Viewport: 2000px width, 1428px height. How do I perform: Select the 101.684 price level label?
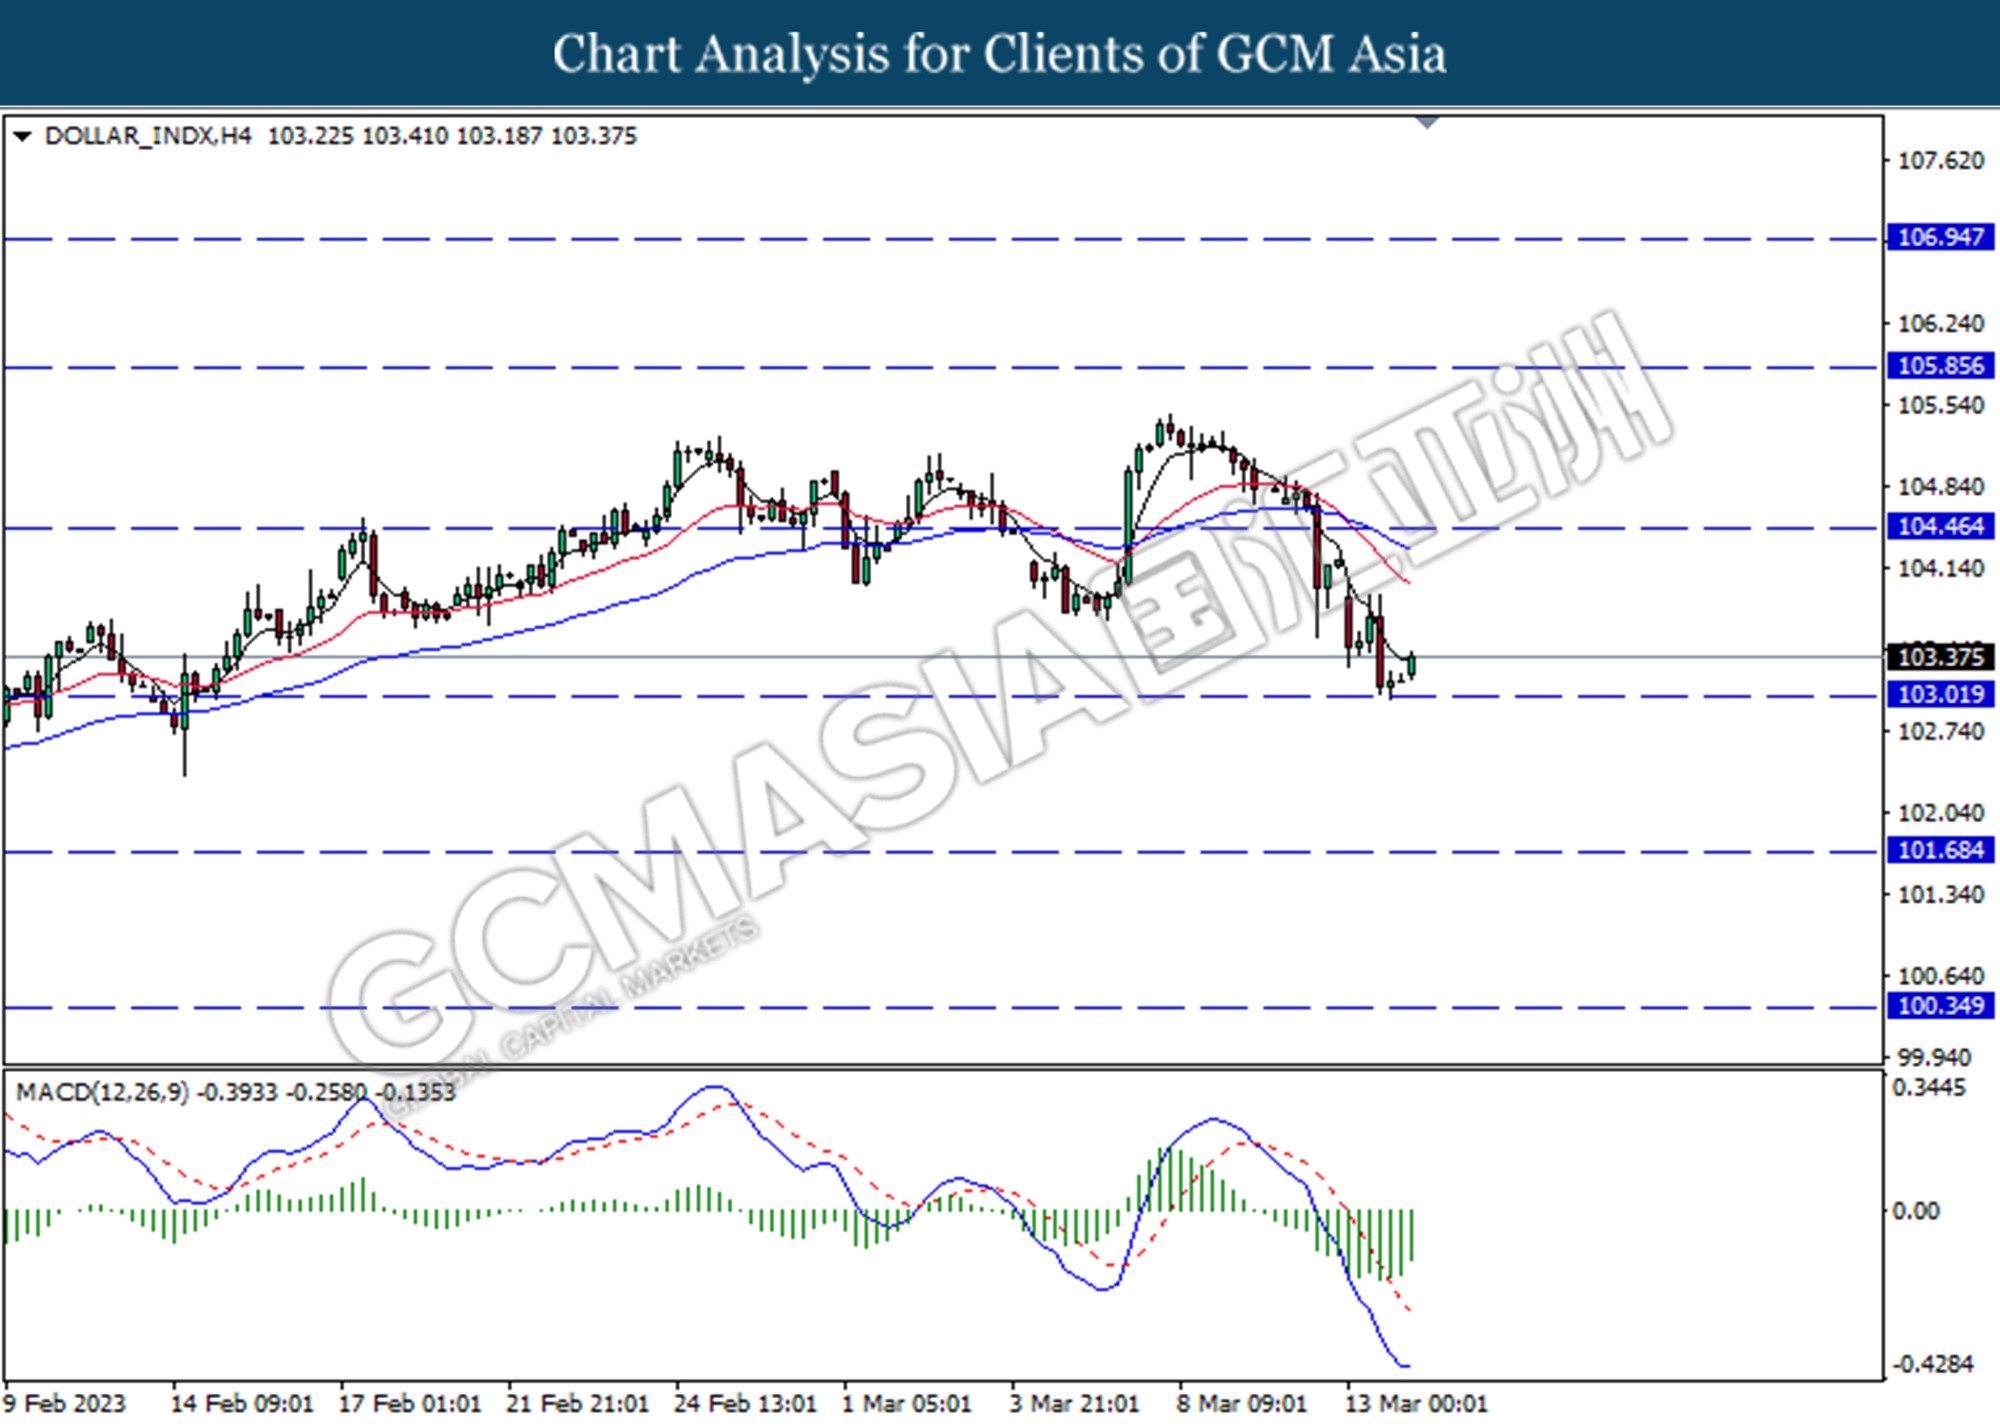(1940, 850)
